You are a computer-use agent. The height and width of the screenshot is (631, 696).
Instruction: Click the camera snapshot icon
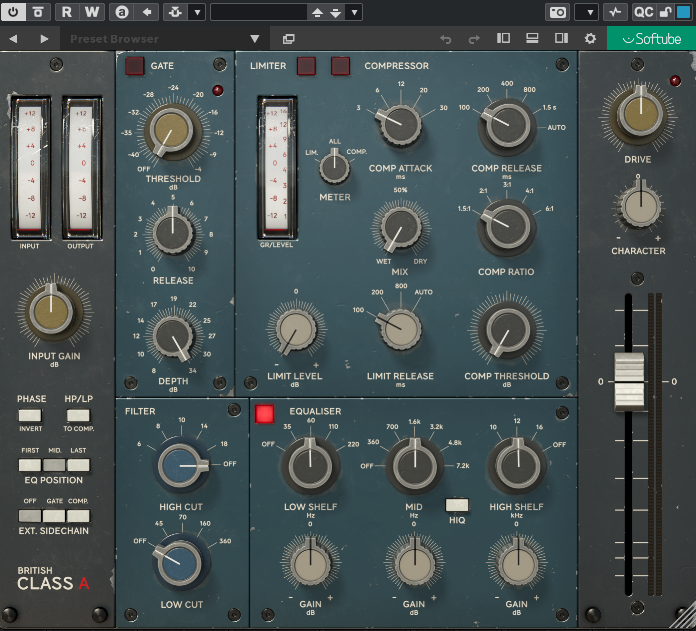click(x=558, y=12)
